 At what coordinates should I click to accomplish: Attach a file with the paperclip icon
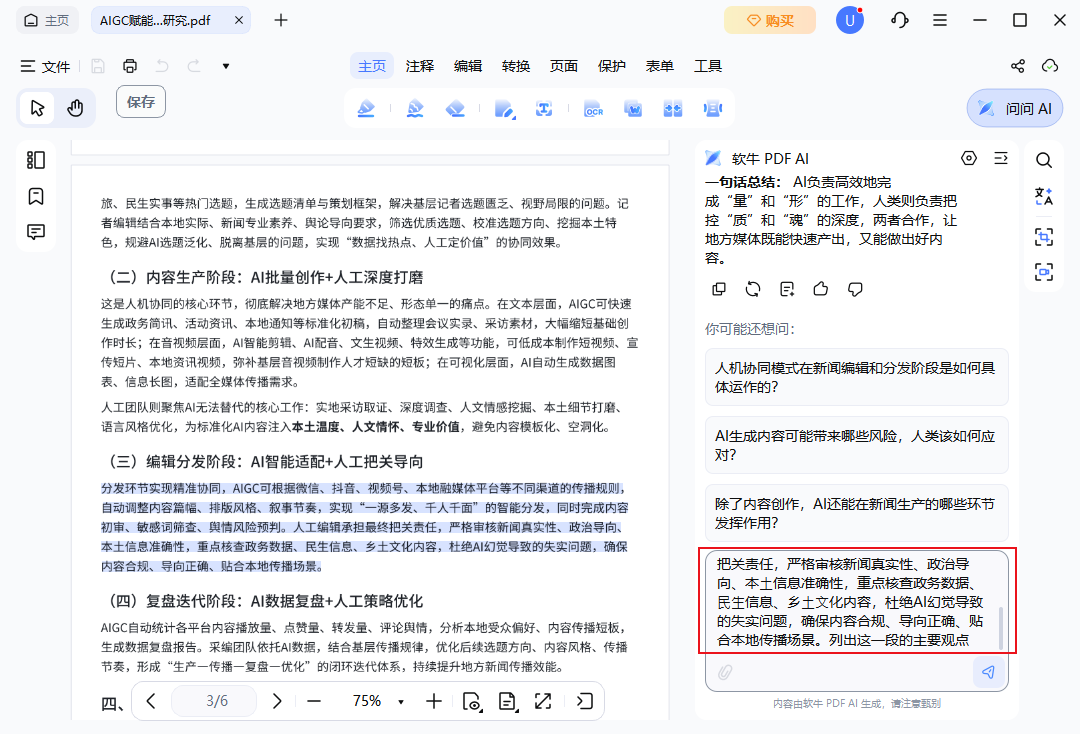[725, 672]
